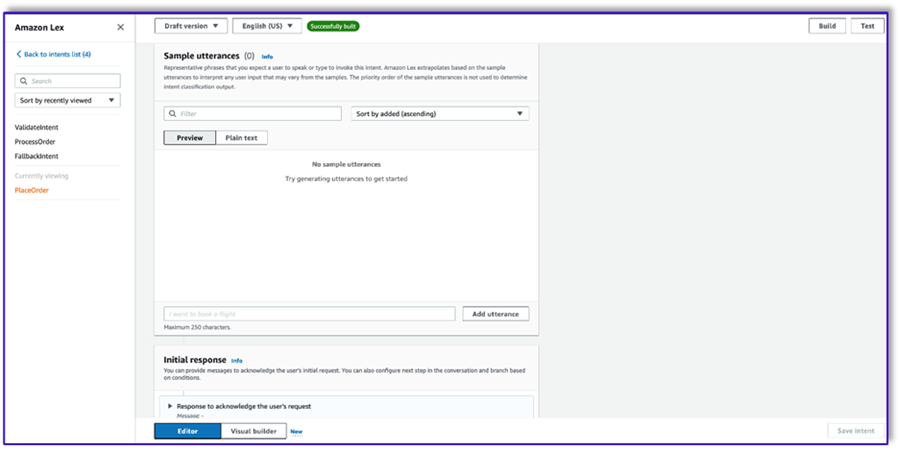Switch to the Preview tab
The height and width of the screenshot is (449, 900).
click(190, 138)
